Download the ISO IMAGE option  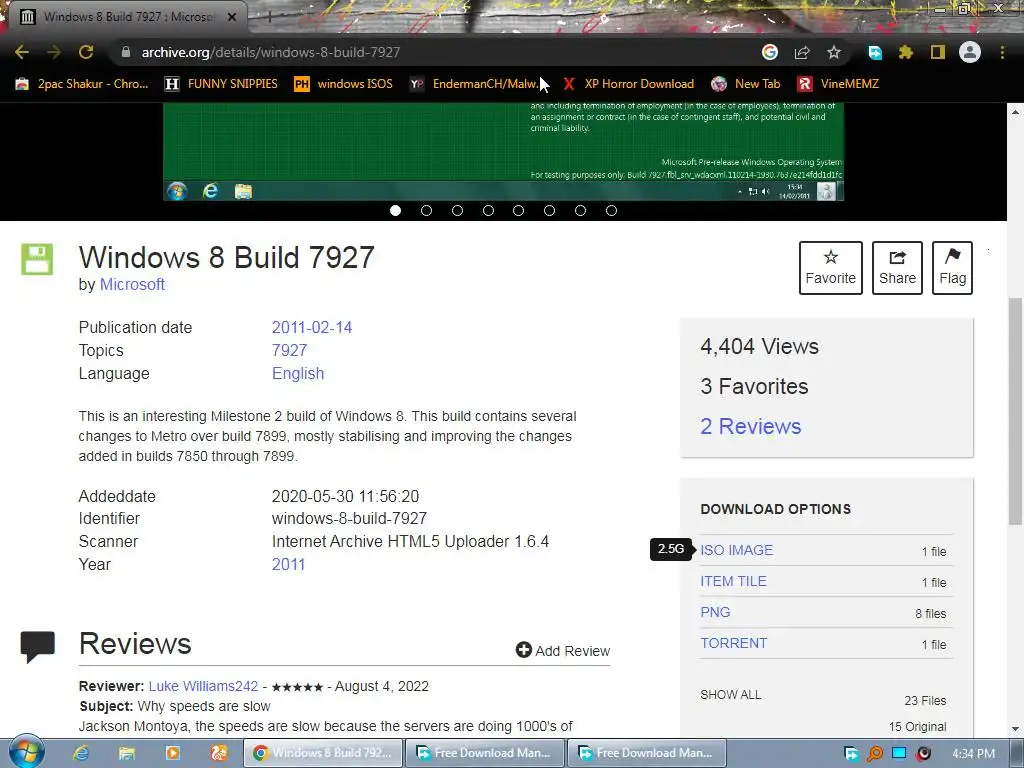(737, 550)
